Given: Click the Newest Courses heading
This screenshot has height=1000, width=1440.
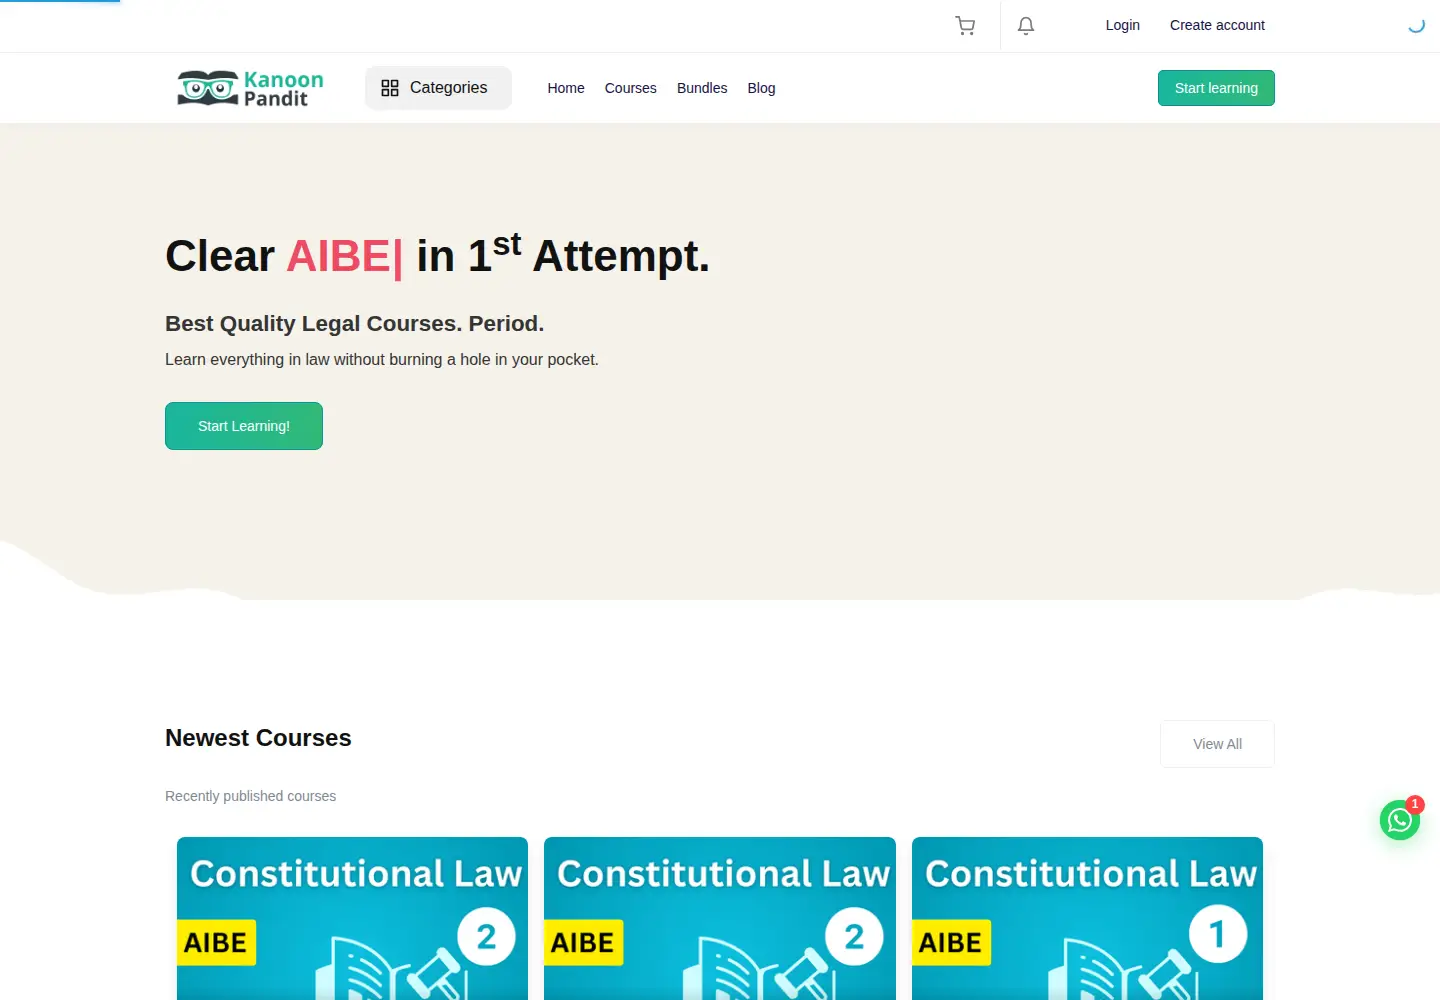Looking at the screenshot, I should 258,738.
